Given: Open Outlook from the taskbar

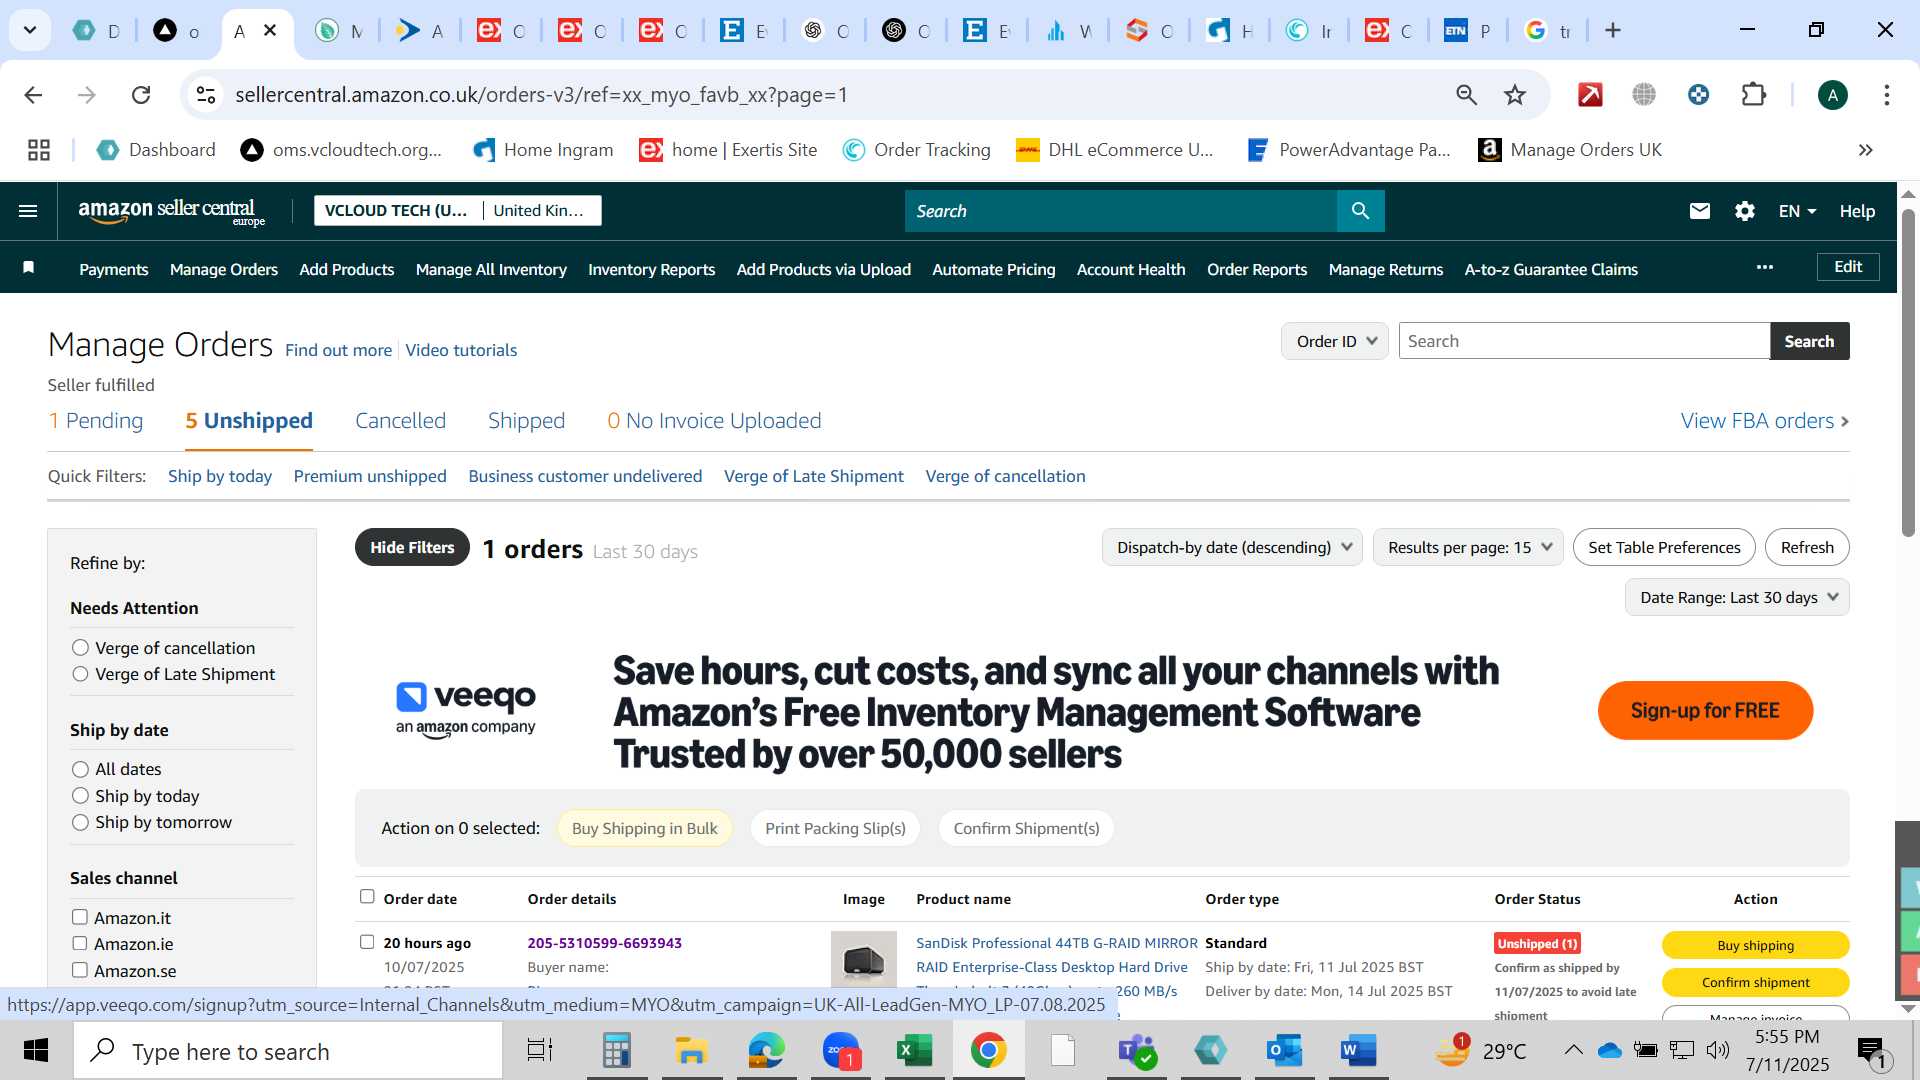Looking at the screenshot, I should 1284,1051.
